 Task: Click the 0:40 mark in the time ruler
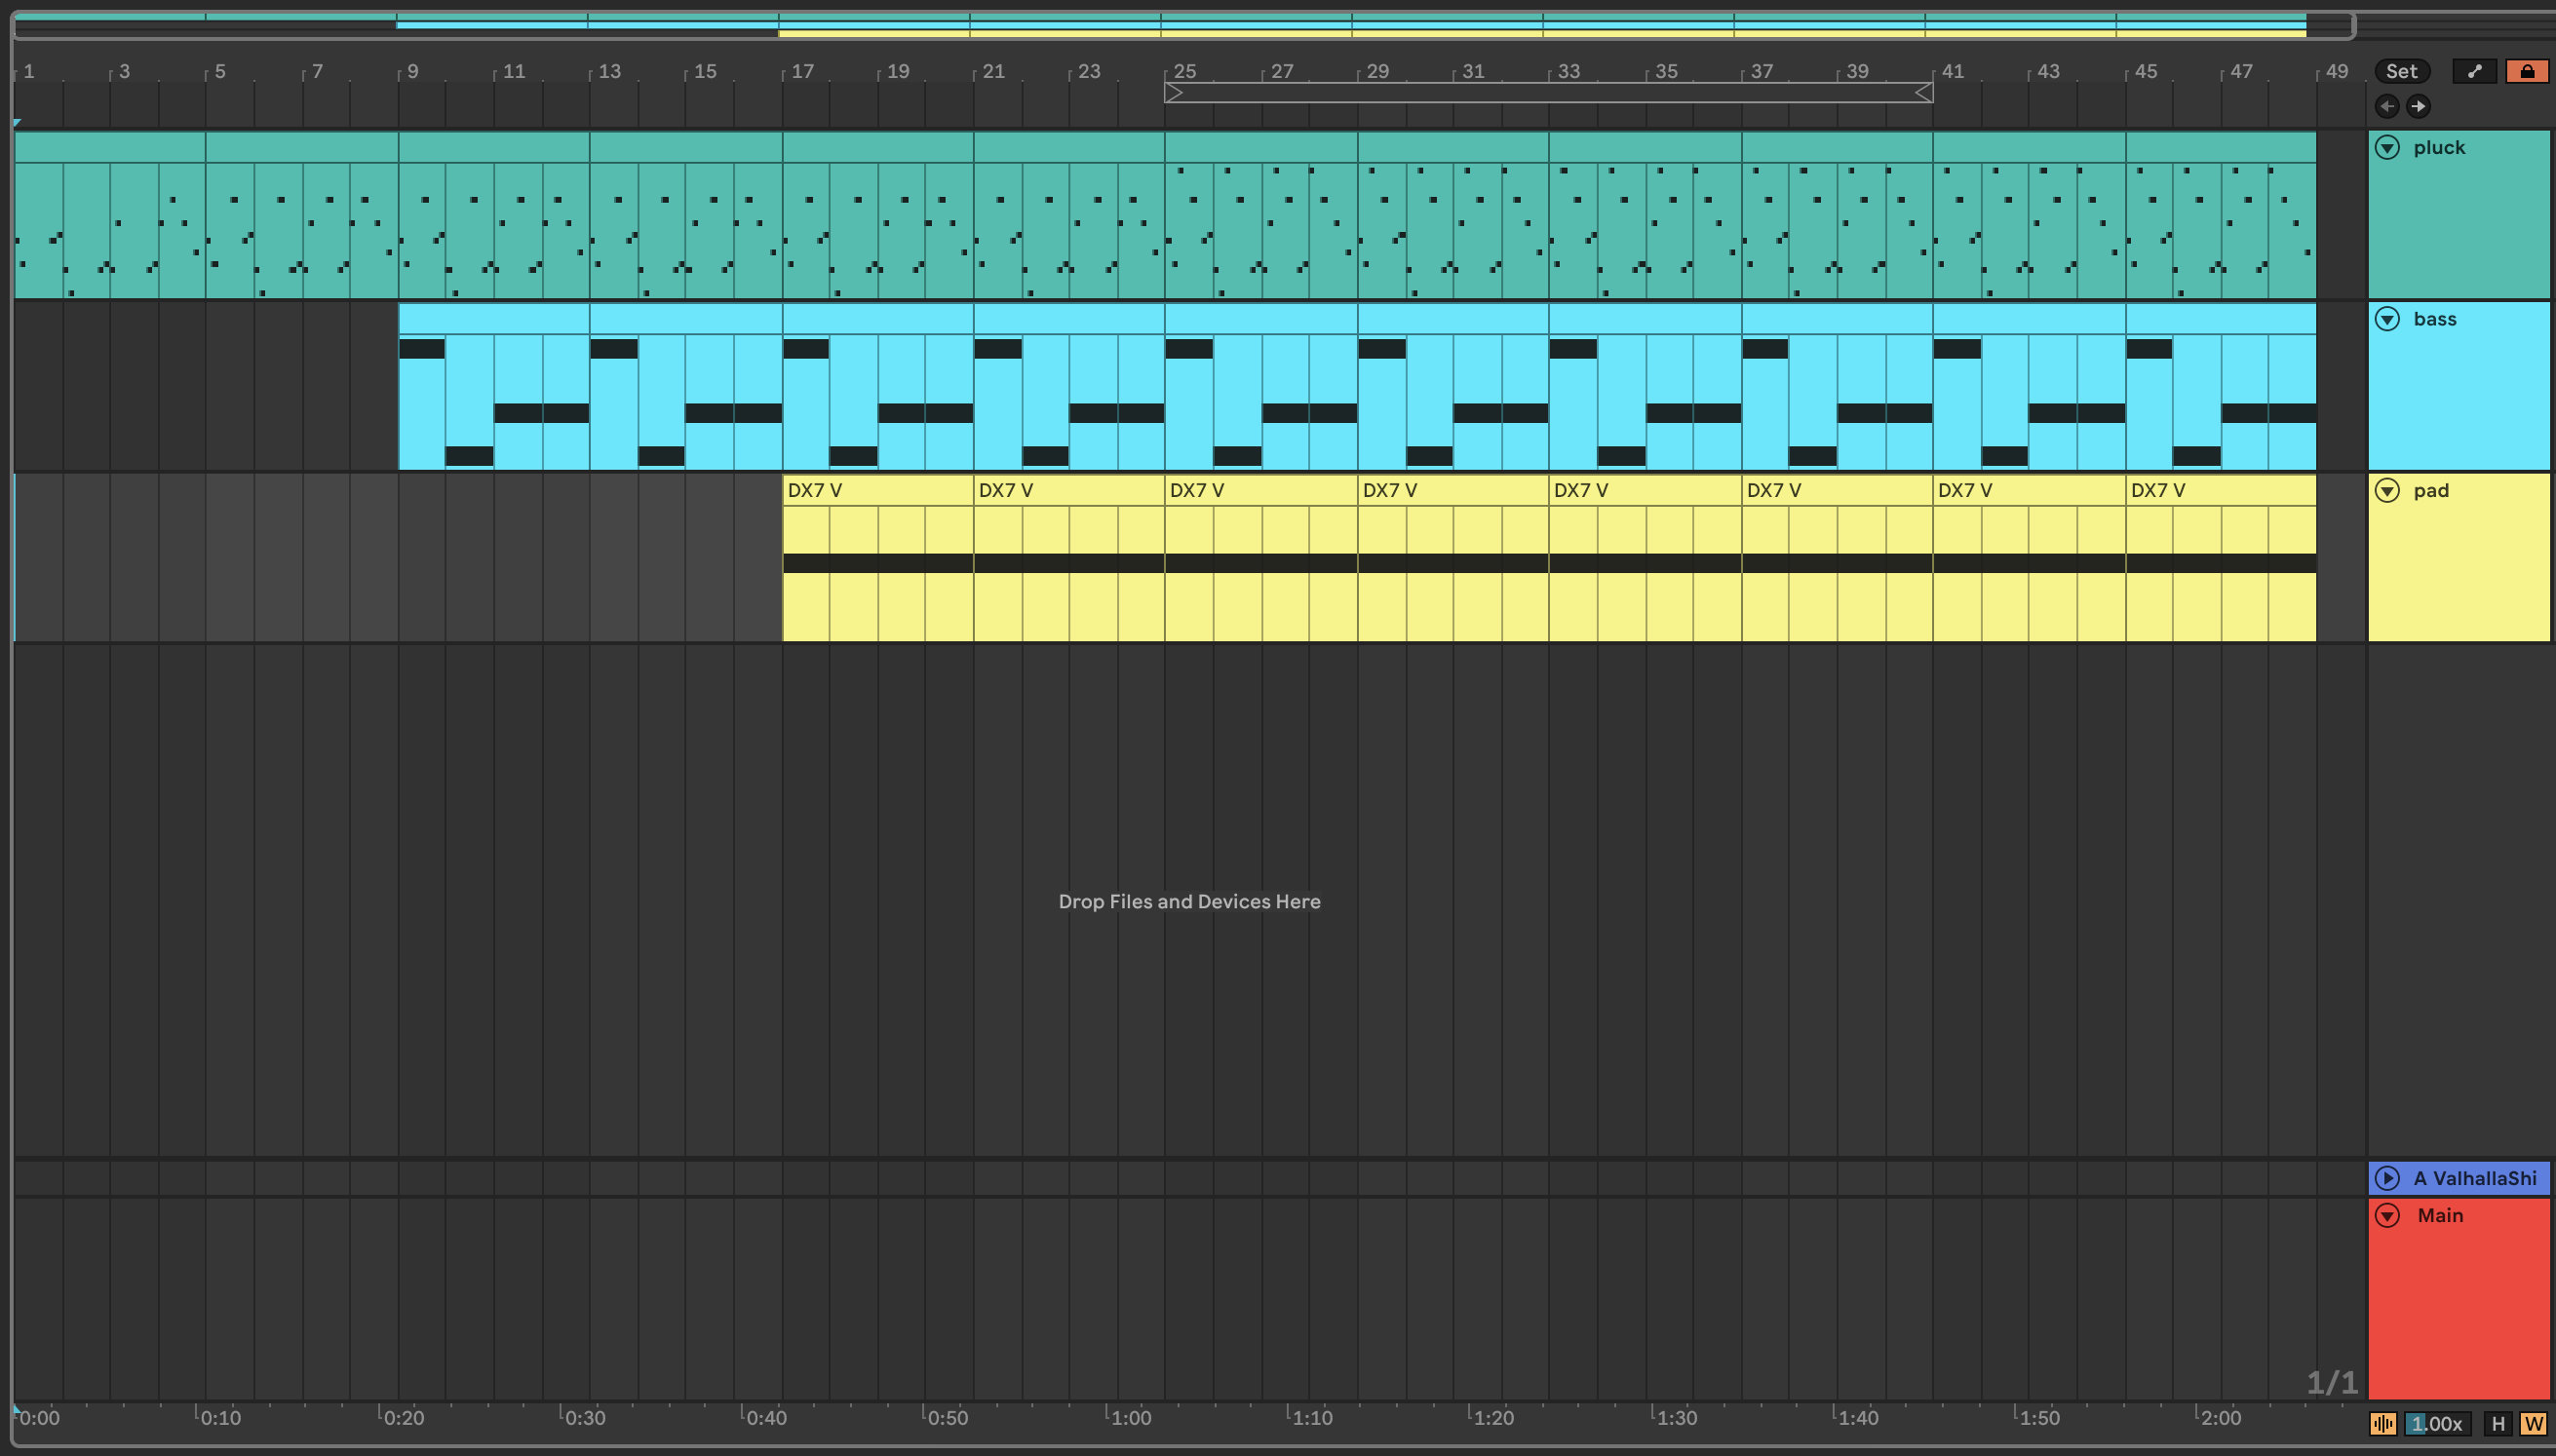pos(766,1417)
